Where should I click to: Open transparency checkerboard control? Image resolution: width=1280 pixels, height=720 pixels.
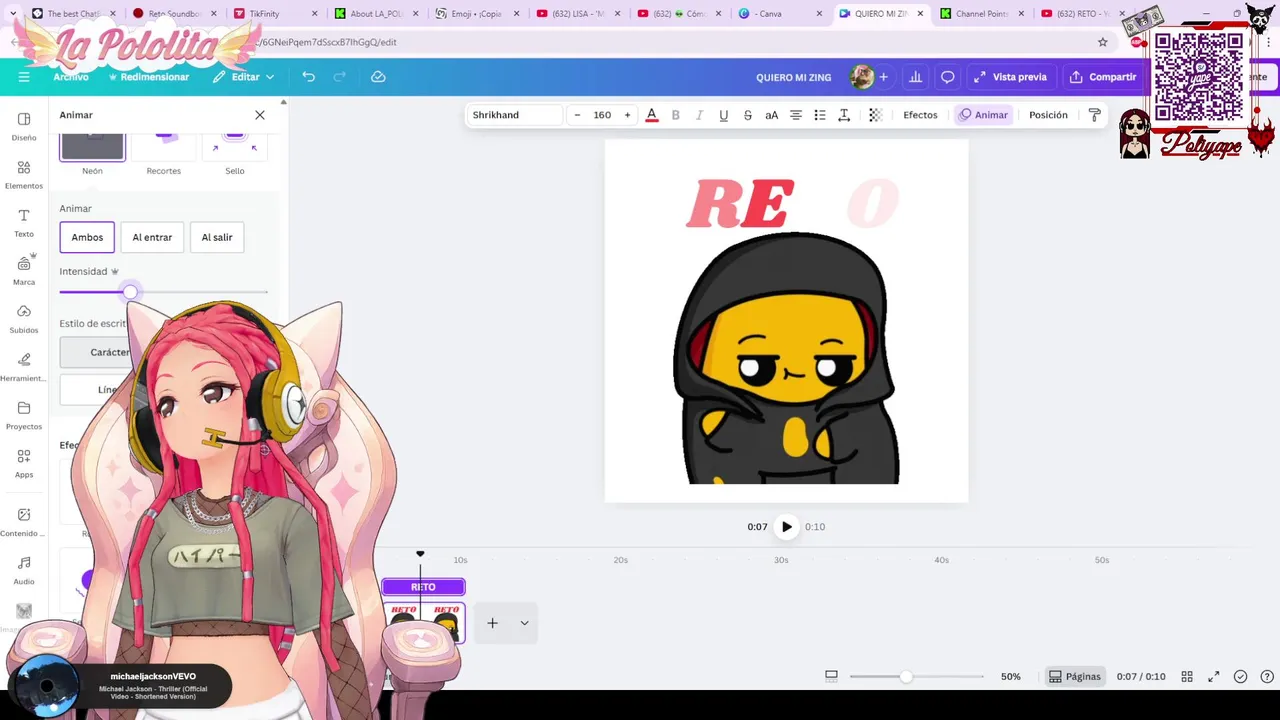click(x=875, y=115)
